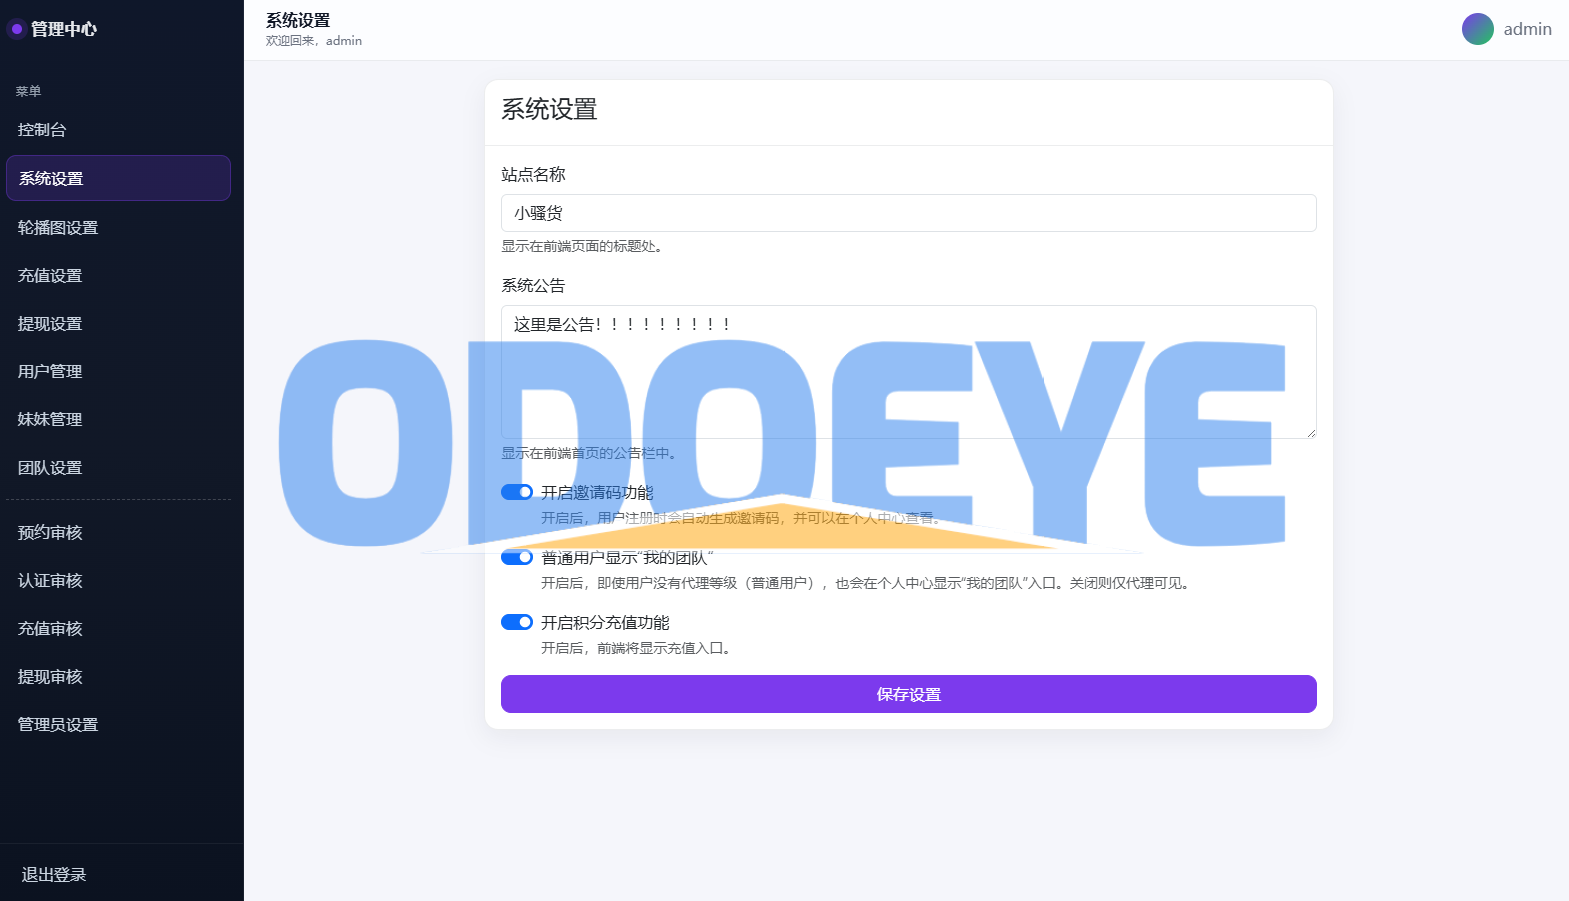Click the 保存设置 button

pyautogui.click(x=908, y=694)
